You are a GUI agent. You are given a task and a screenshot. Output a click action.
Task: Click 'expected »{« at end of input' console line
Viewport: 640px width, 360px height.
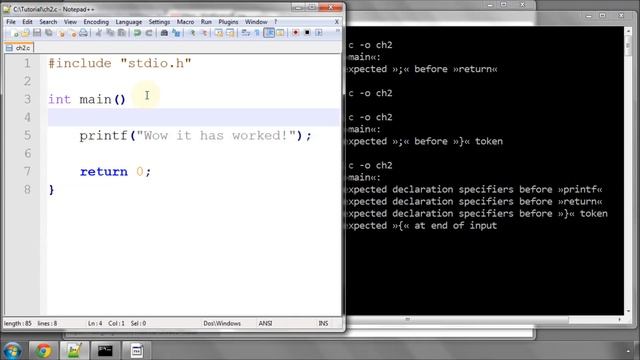tap(421, 226)
